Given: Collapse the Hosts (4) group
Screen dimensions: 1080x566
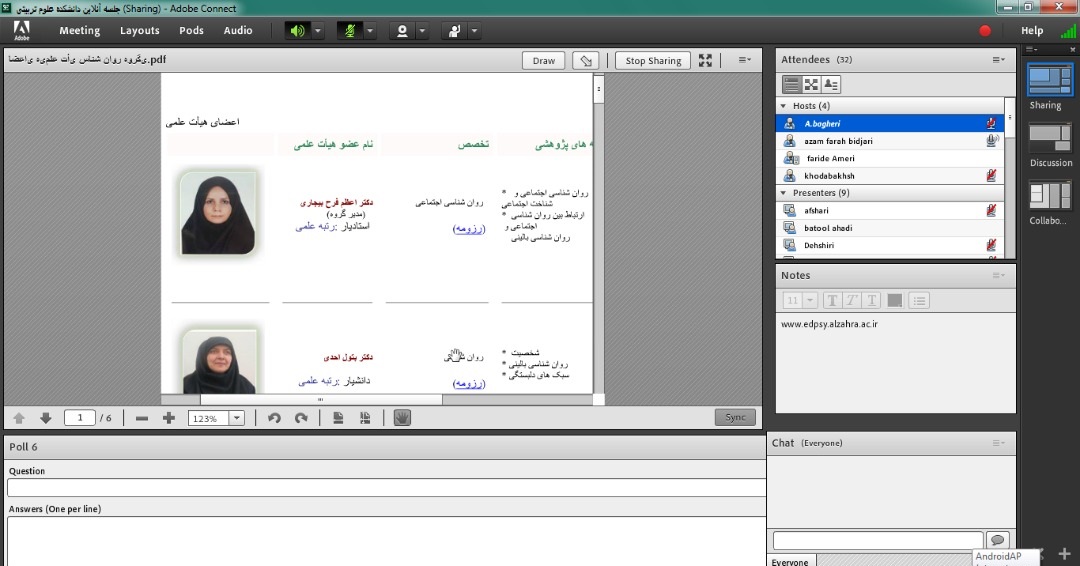Looking at the screenshot, I should point(783,106).
